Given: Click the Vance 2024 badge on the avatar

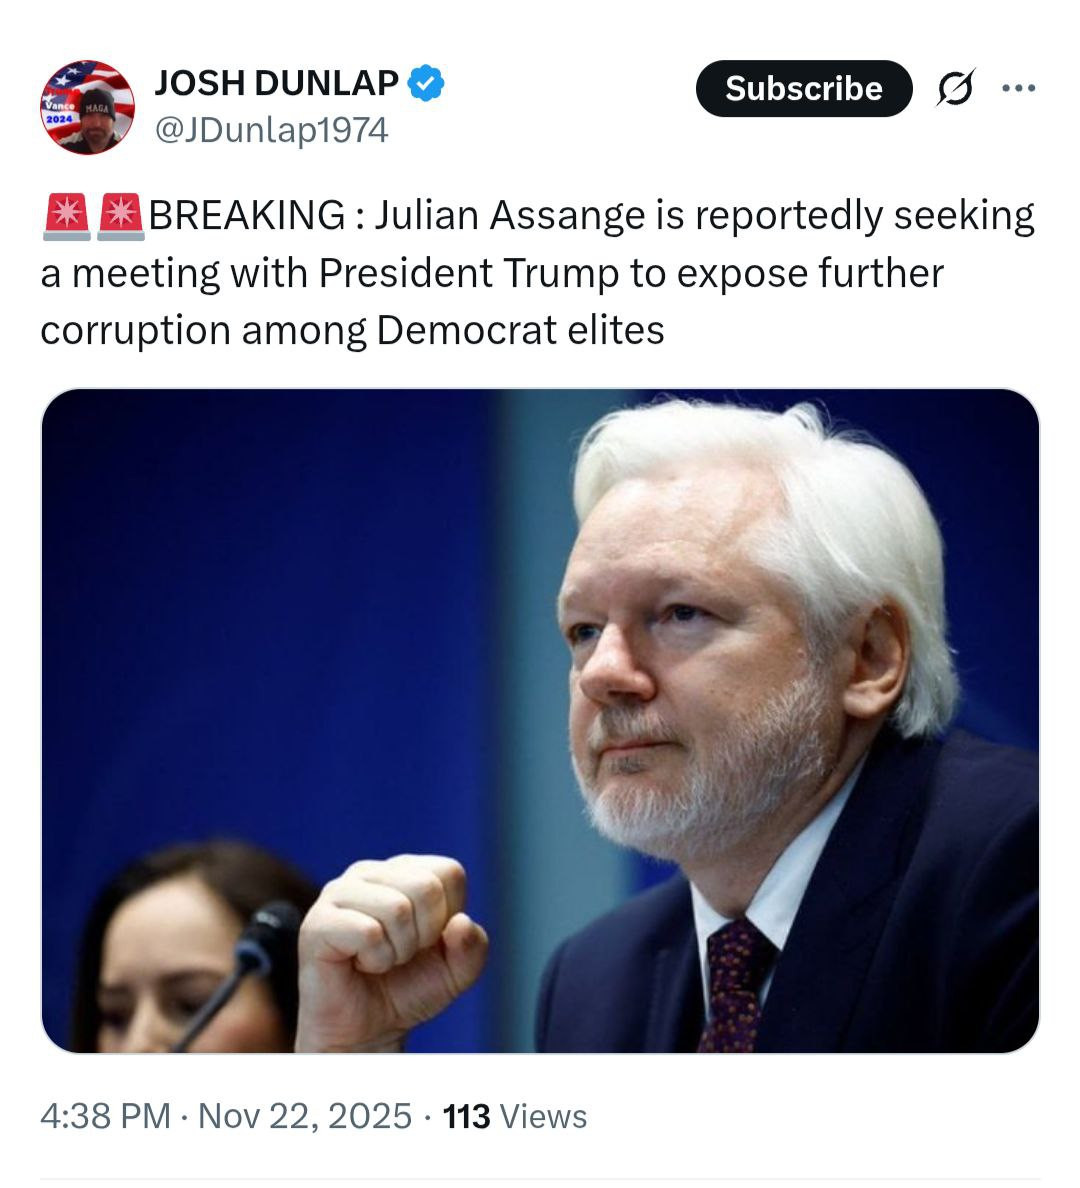Looking at the screenshot, I should 59,108.
